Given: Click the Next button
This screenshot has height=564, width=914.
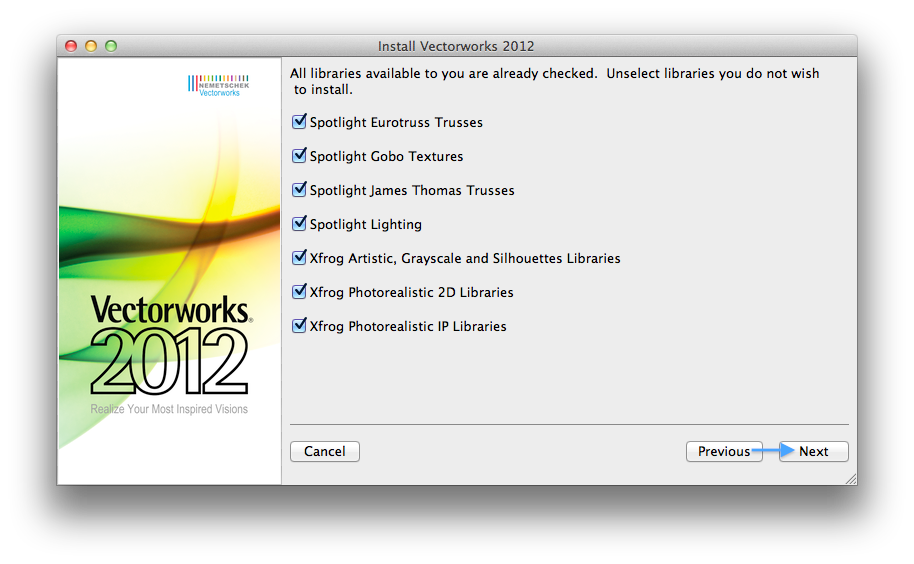Looking at the screenshot, I should point(813,452).
